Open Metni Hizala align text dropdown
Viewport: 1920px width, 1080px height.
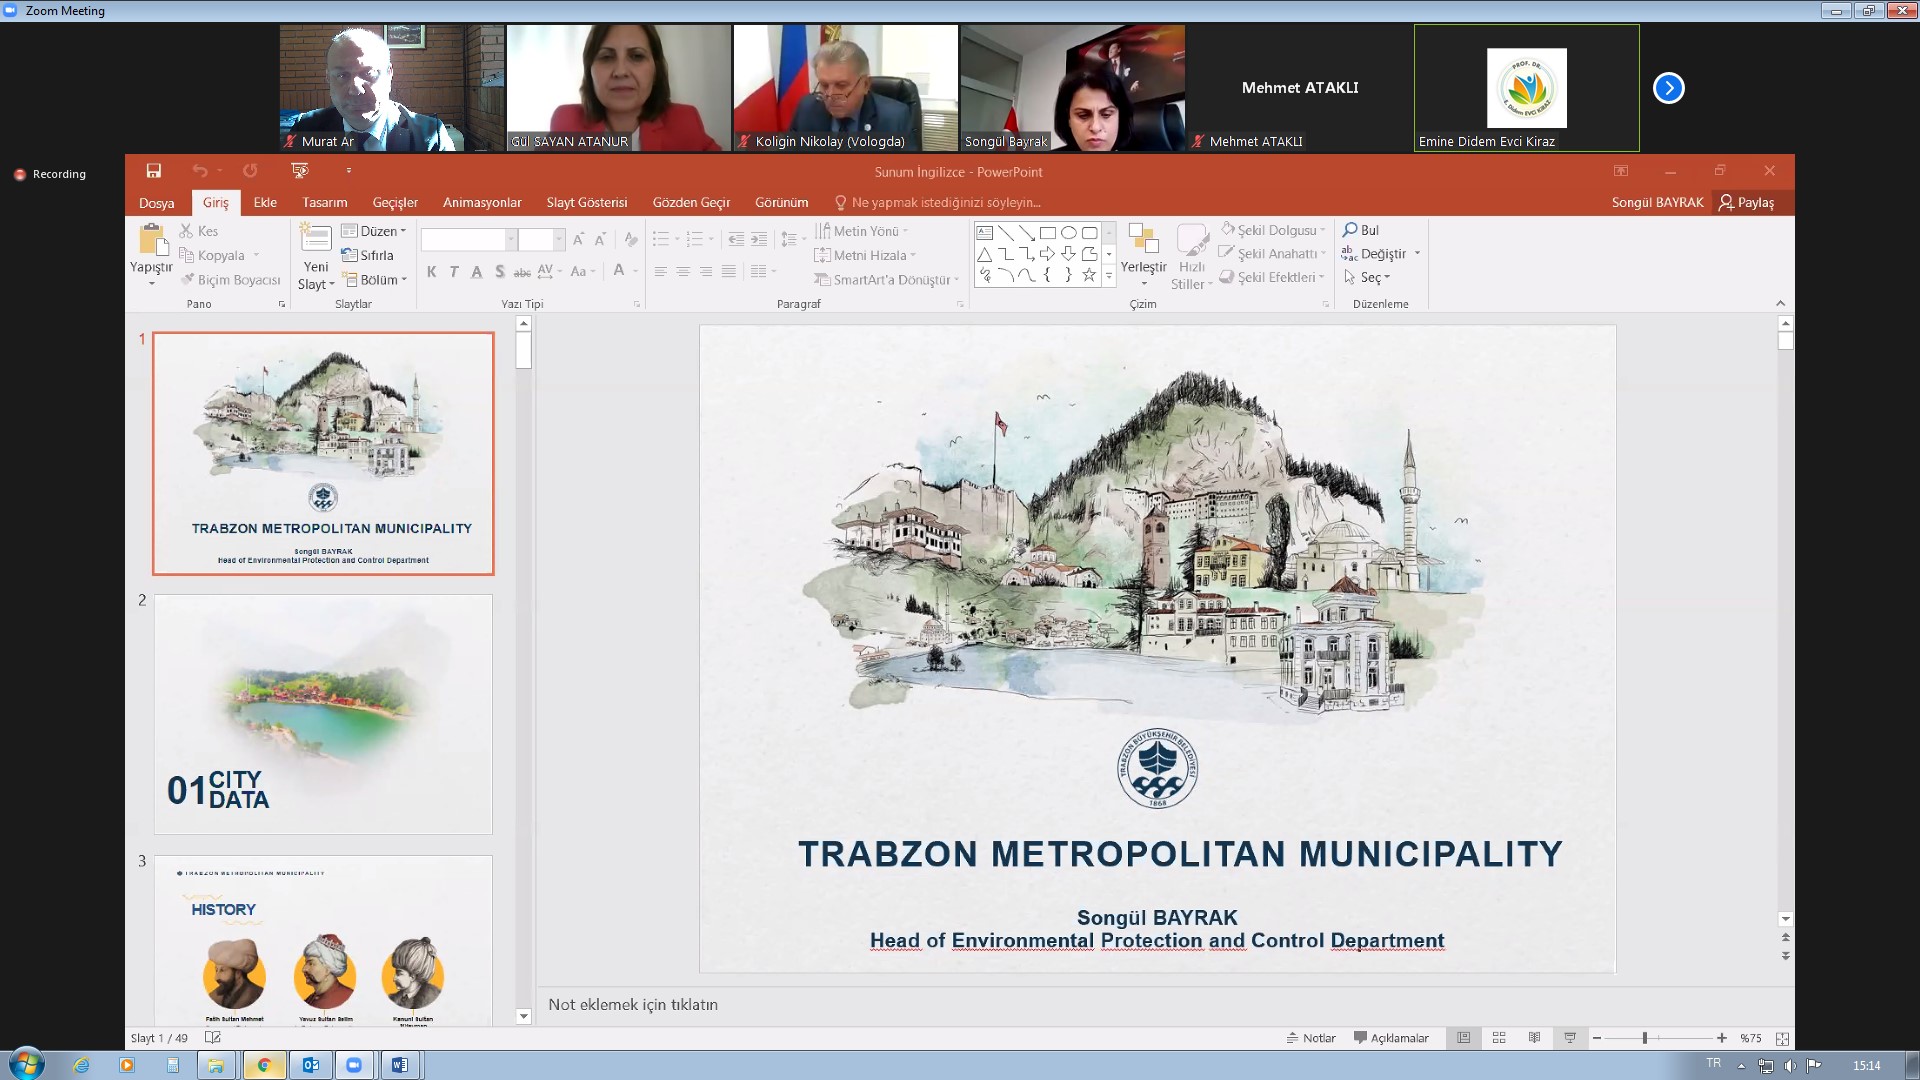[866, 255]
